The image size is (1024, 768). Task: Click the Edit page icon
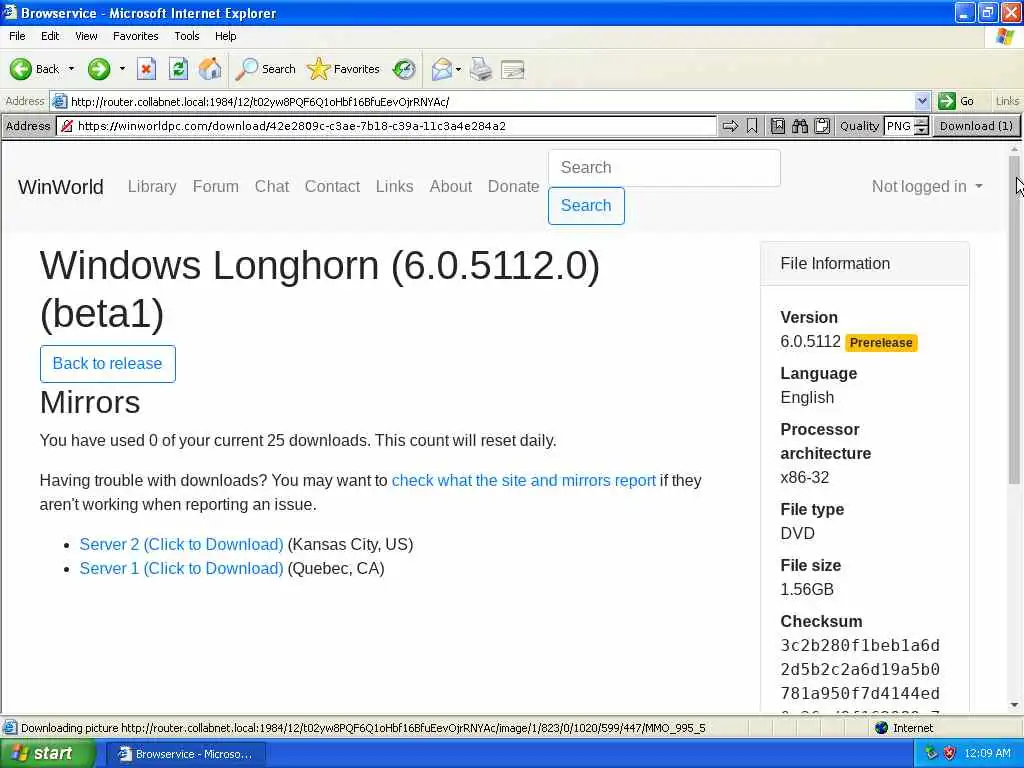click(x=513, y=69)
